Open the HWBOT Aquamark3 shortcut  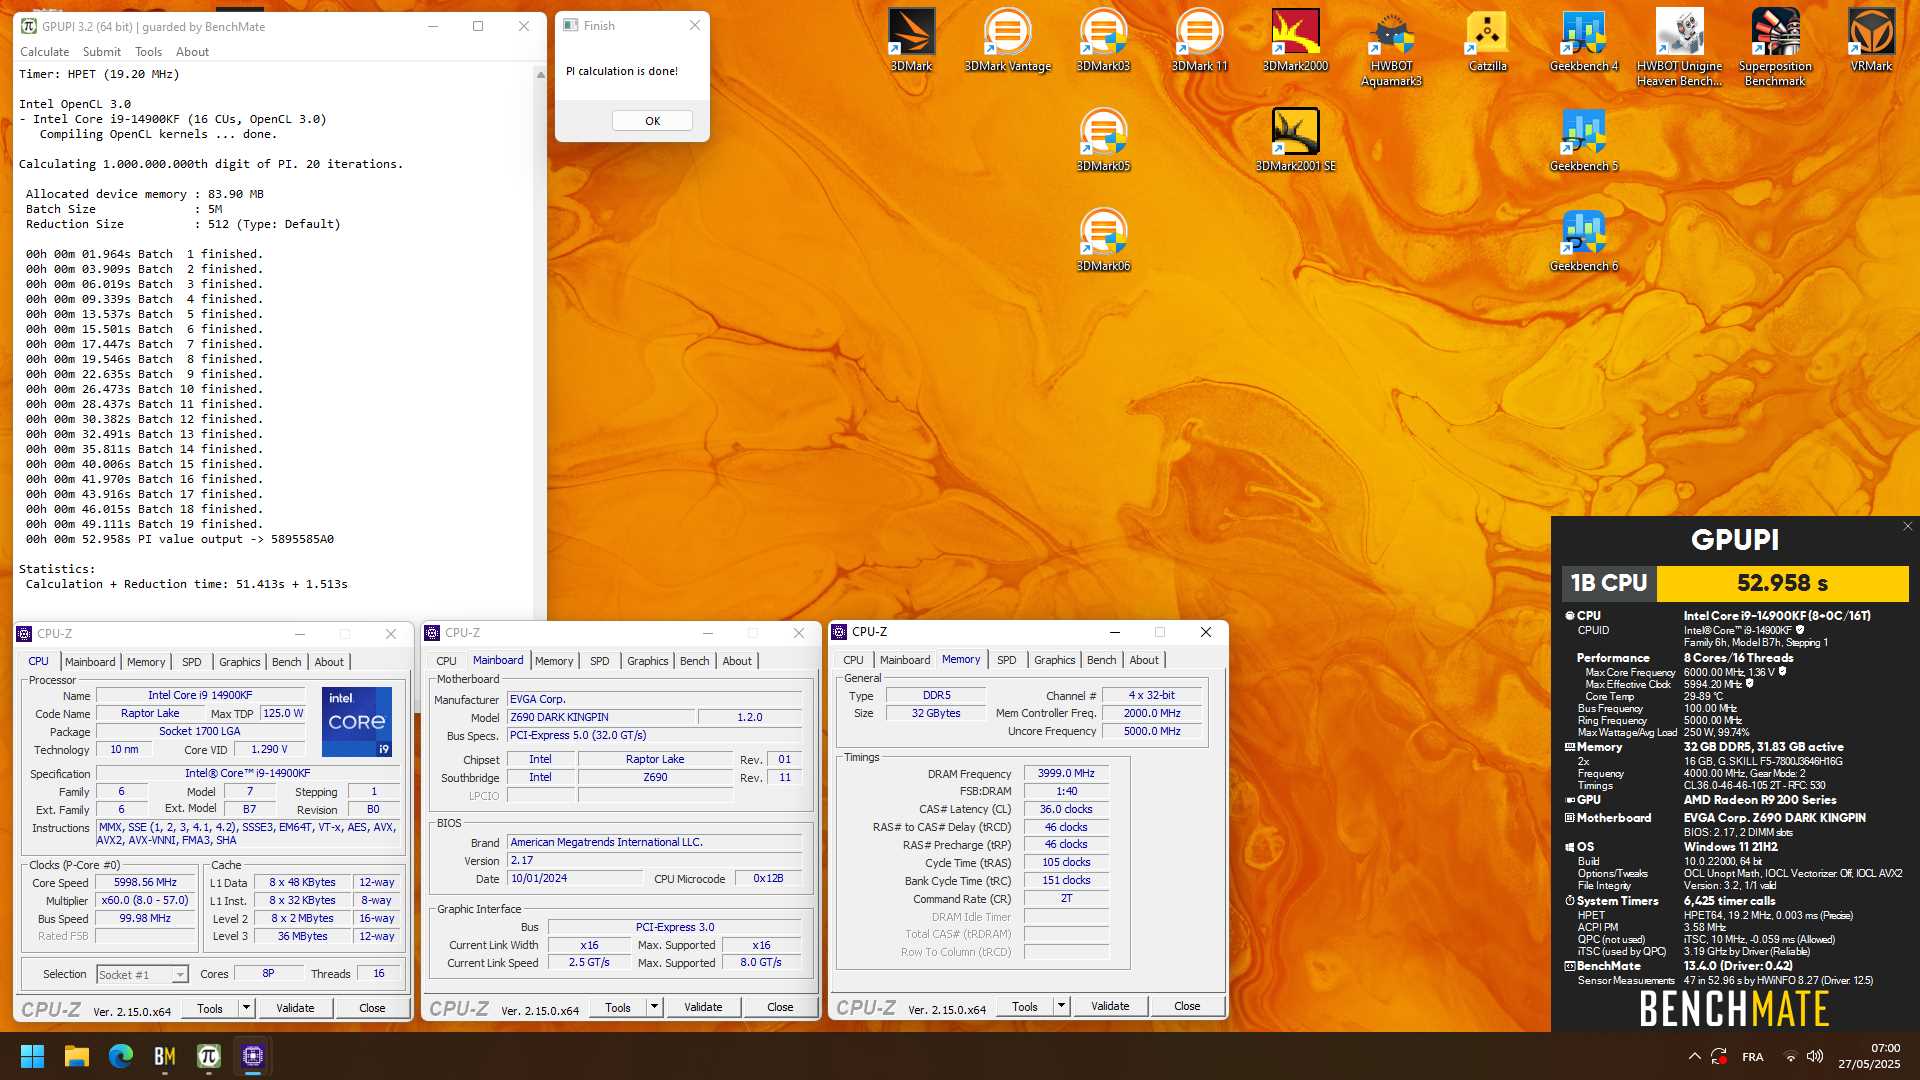[1391, 47]
